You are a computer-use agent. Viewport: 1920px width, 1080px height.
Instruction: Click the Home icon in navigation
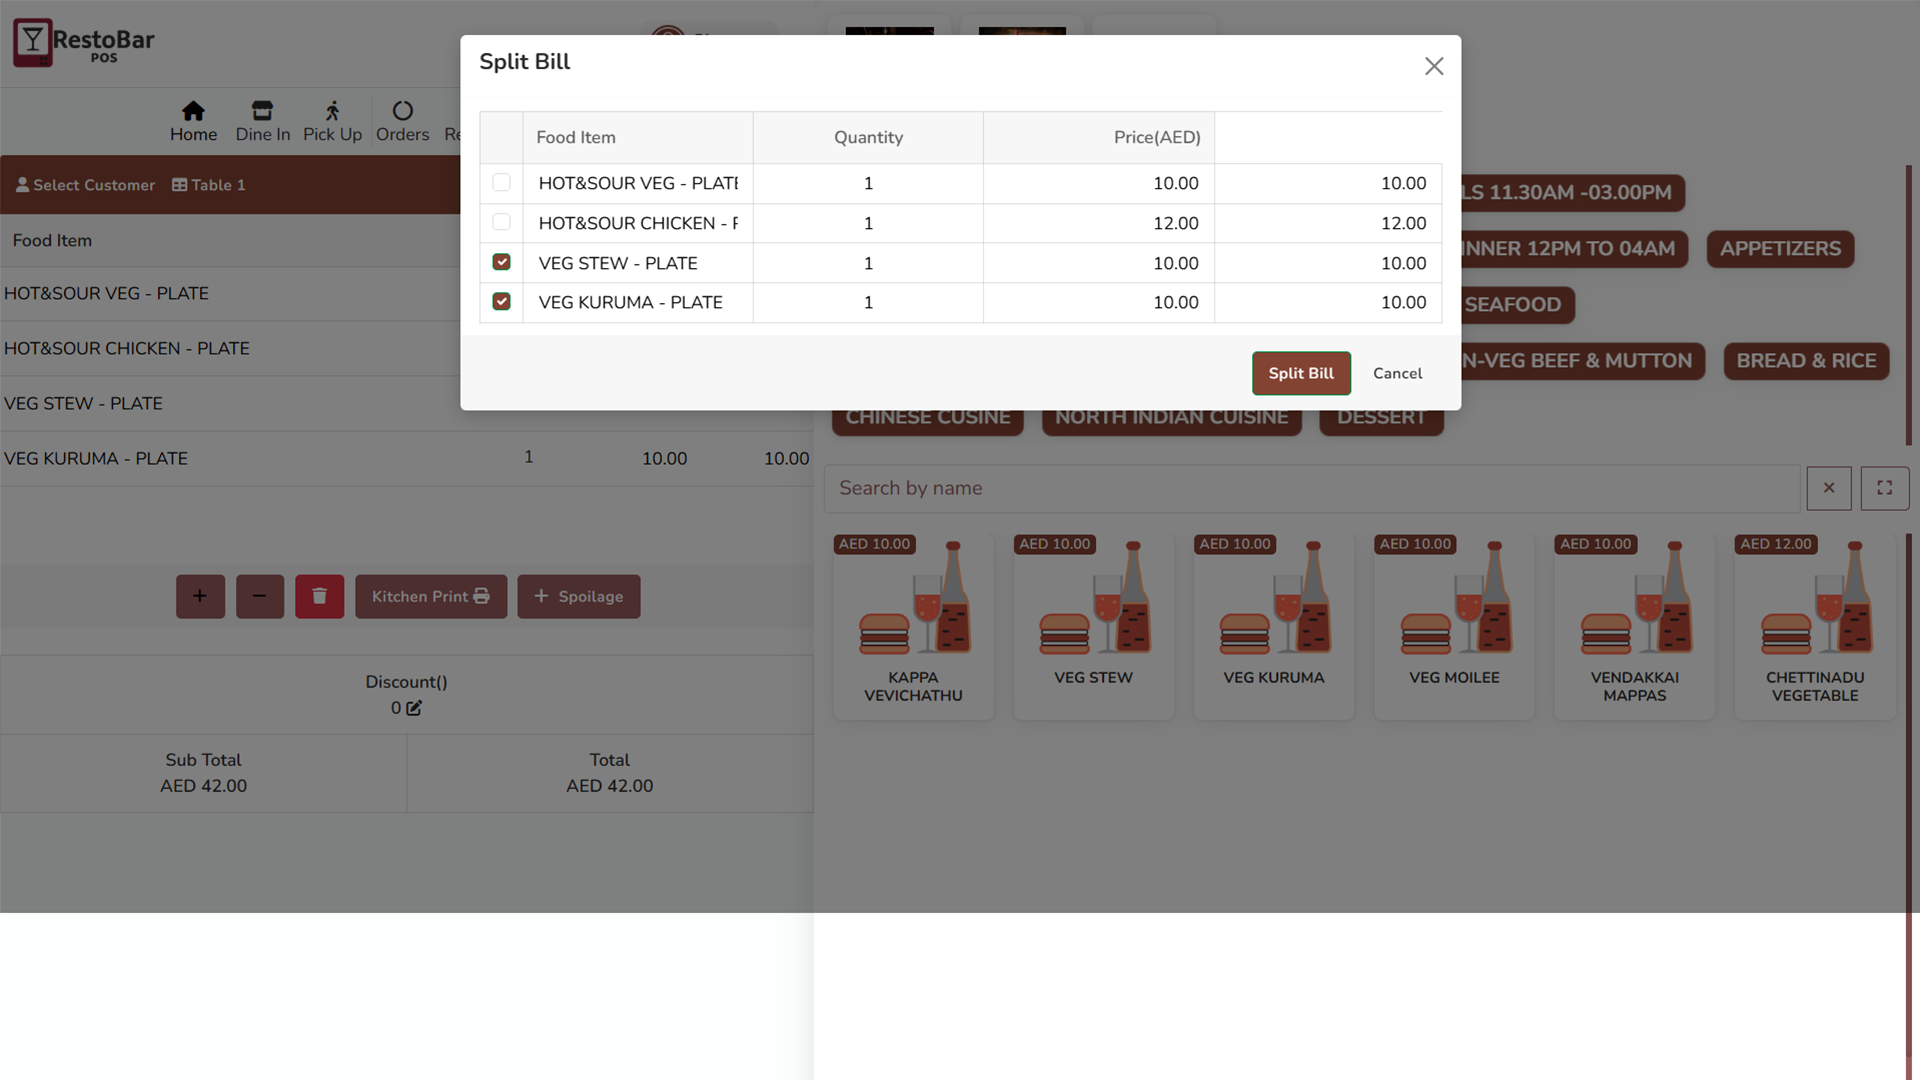click(x=193, y=111)
